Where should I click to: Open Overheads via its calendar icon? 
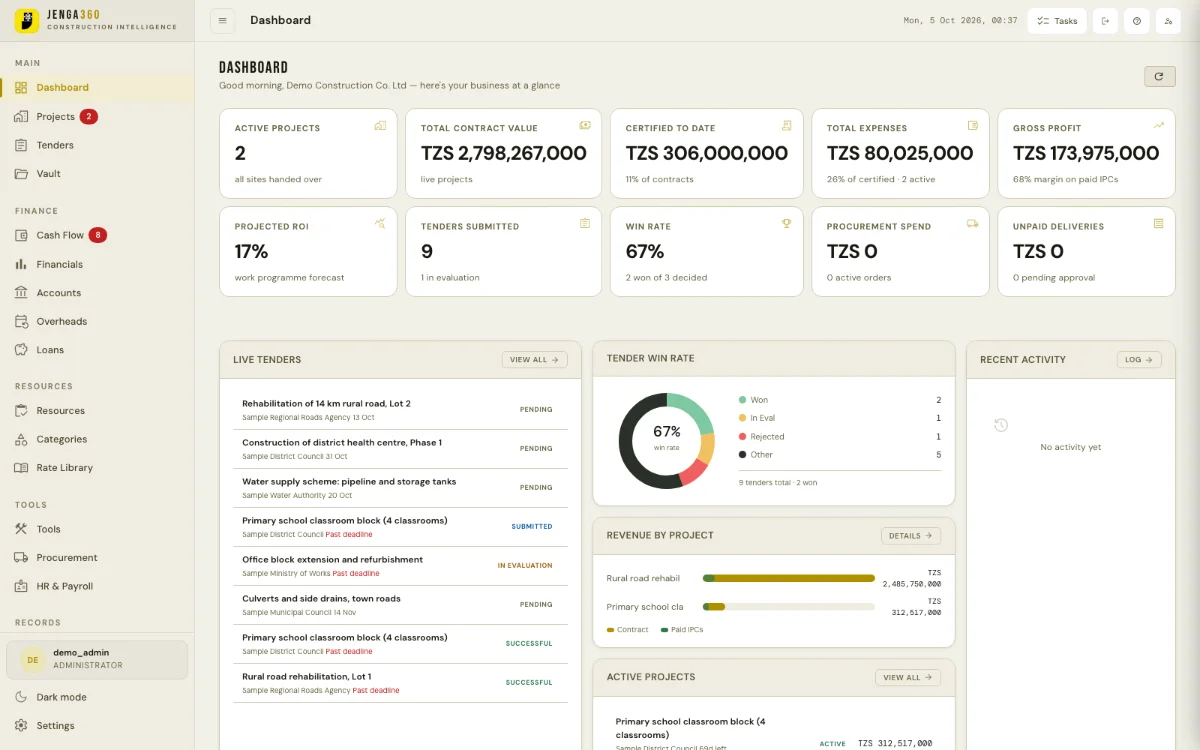click(x=21, y=321)
